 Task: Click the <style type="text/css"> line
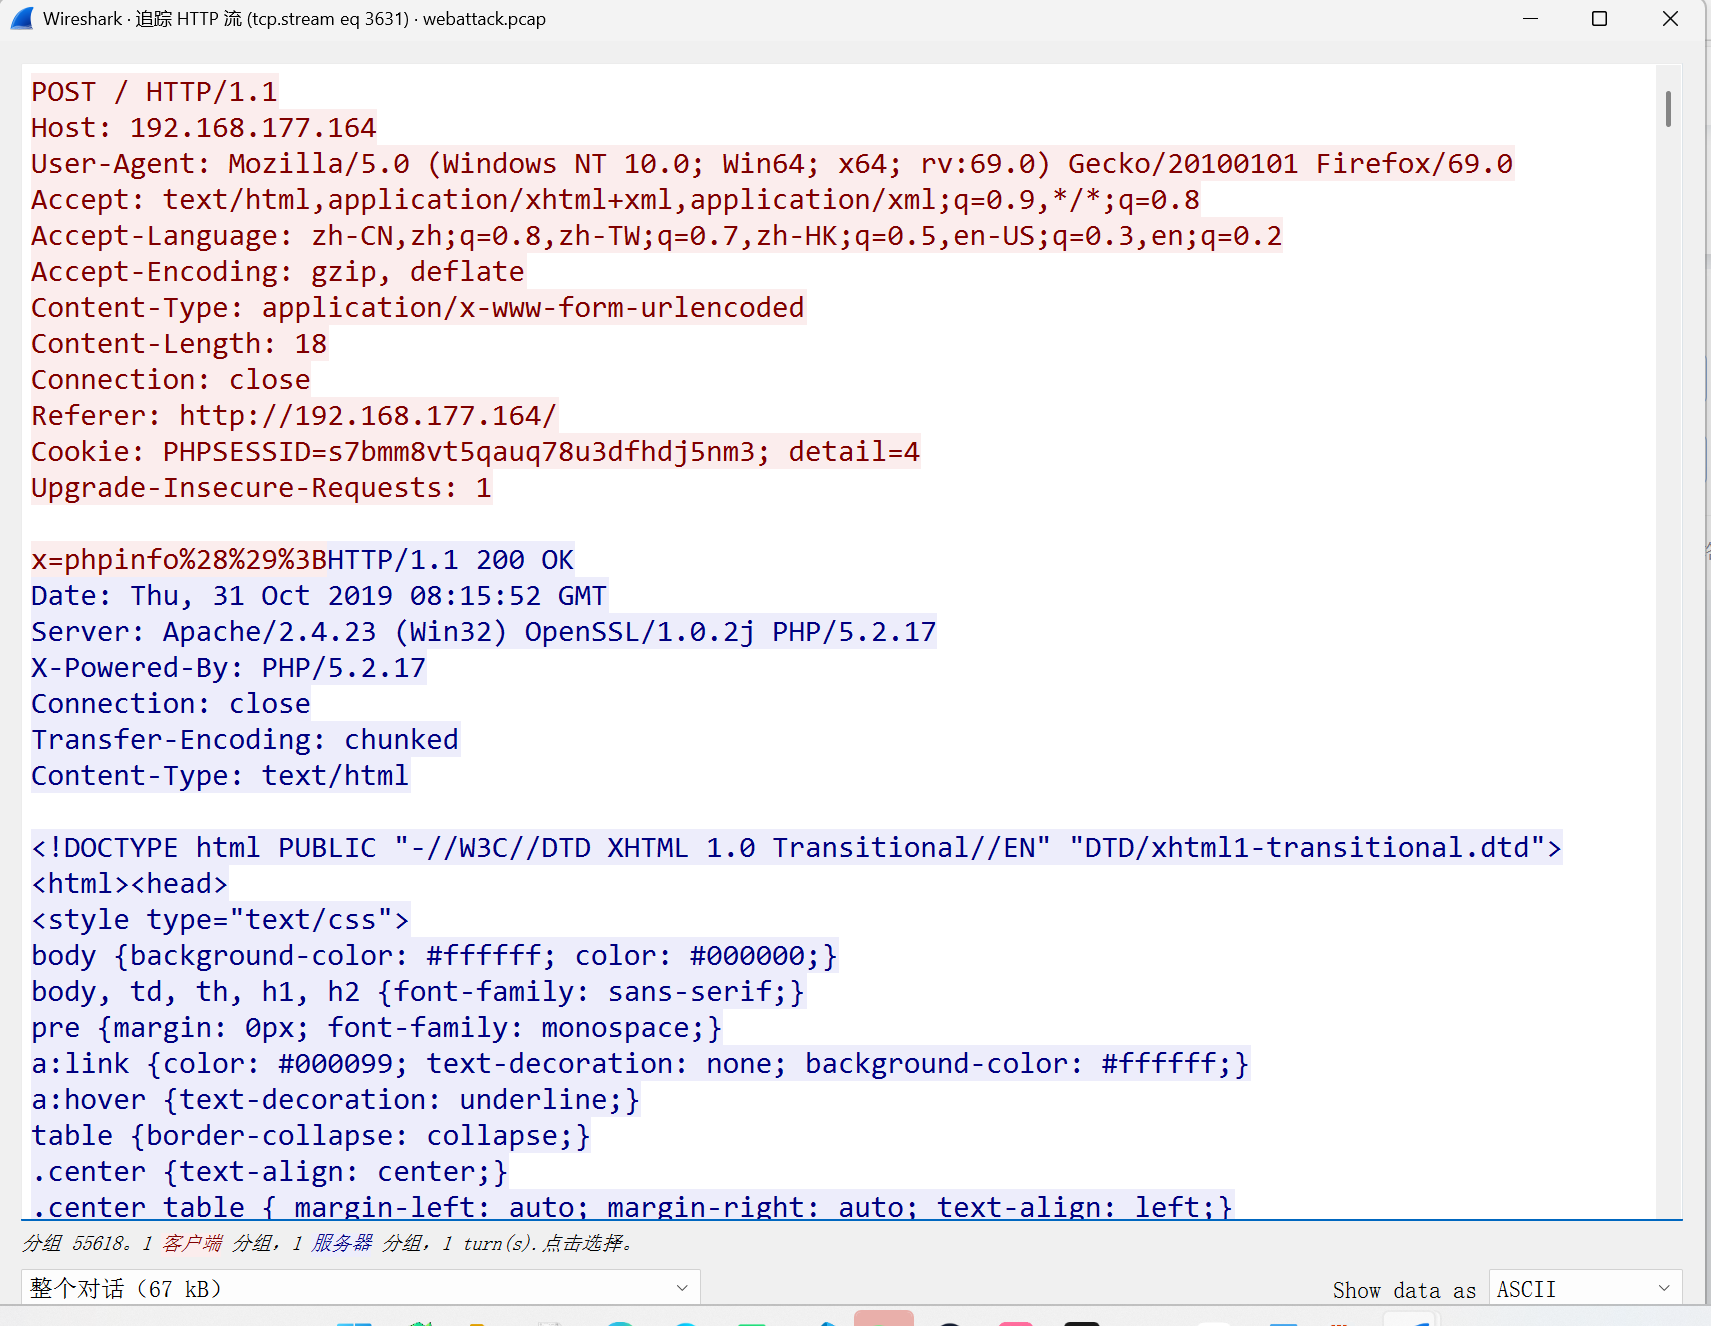pos(220,920)
